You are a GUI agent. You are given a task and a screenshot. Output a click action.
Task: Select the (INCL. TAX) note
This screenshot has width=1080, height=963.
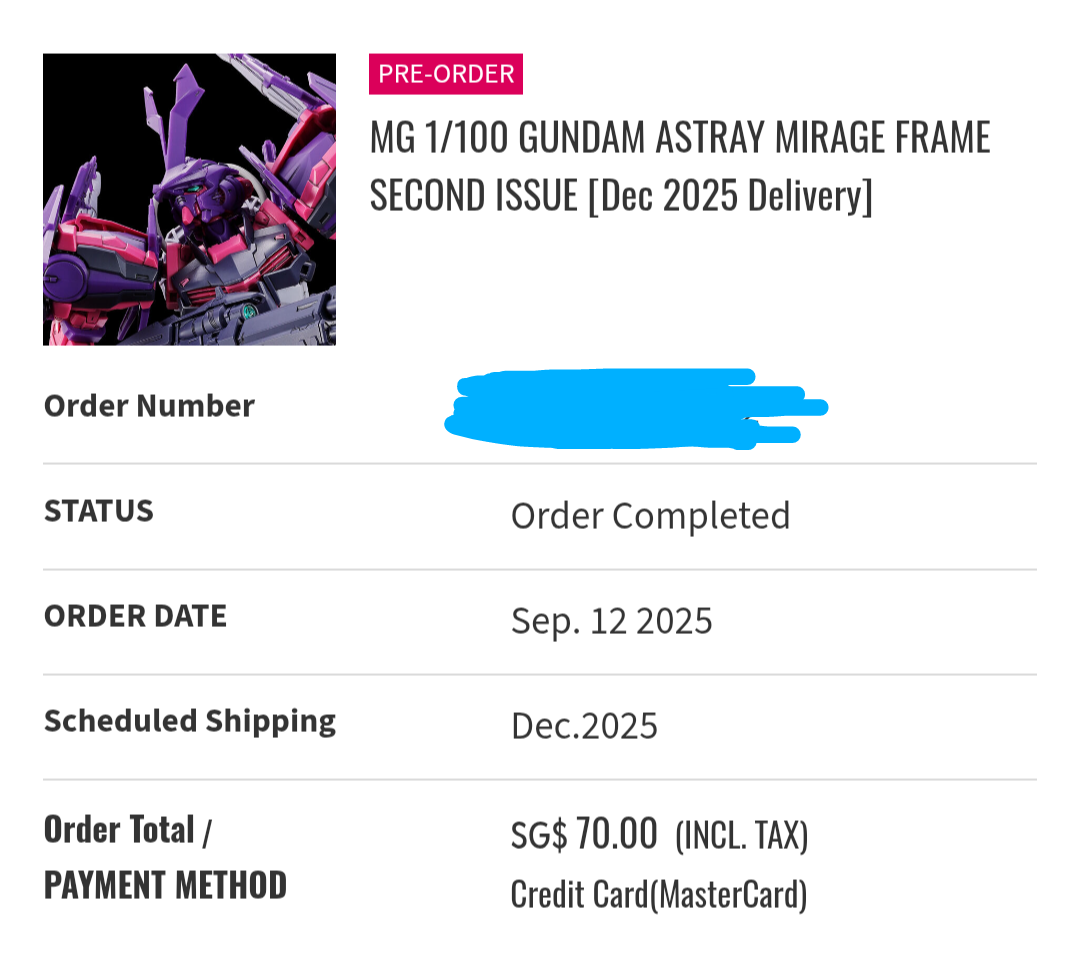tap(742, 836)
